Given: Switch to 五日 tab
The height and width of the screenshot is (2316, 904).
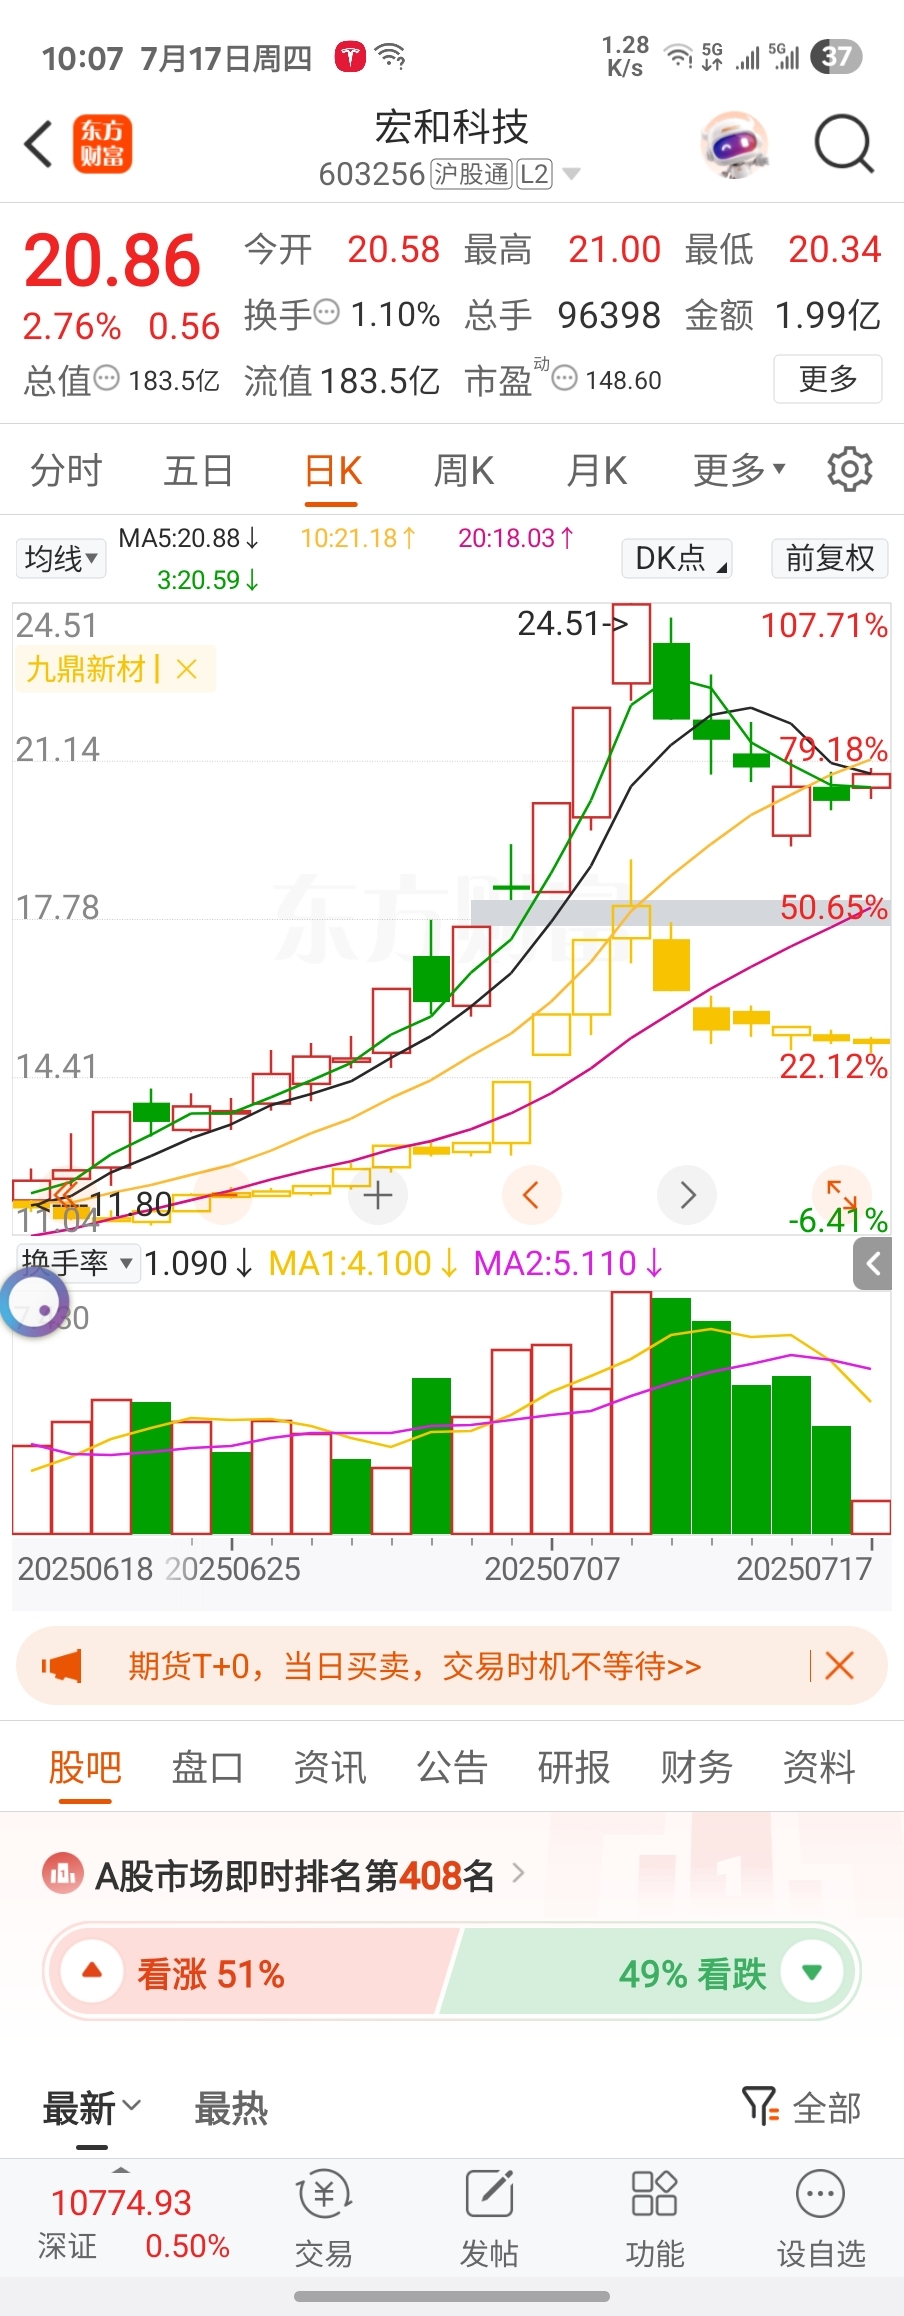Looking at the screenshot, I should [198, 469].
